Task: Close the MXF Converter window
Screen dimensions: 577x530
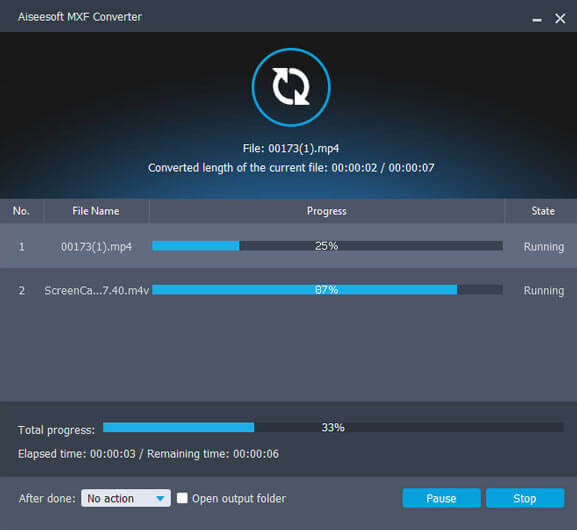Action: [x=560, y=18]
